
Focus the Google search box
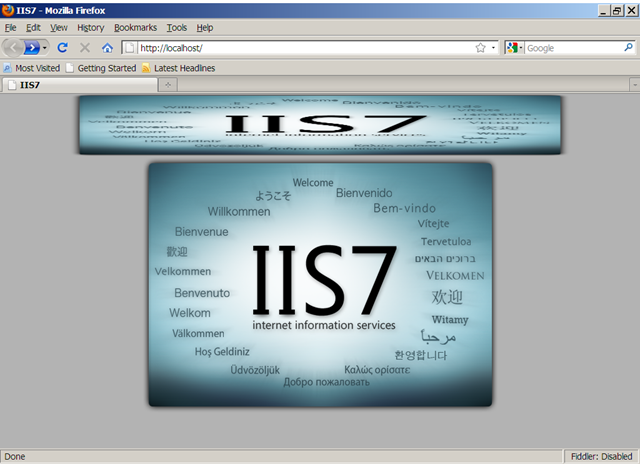573,48
